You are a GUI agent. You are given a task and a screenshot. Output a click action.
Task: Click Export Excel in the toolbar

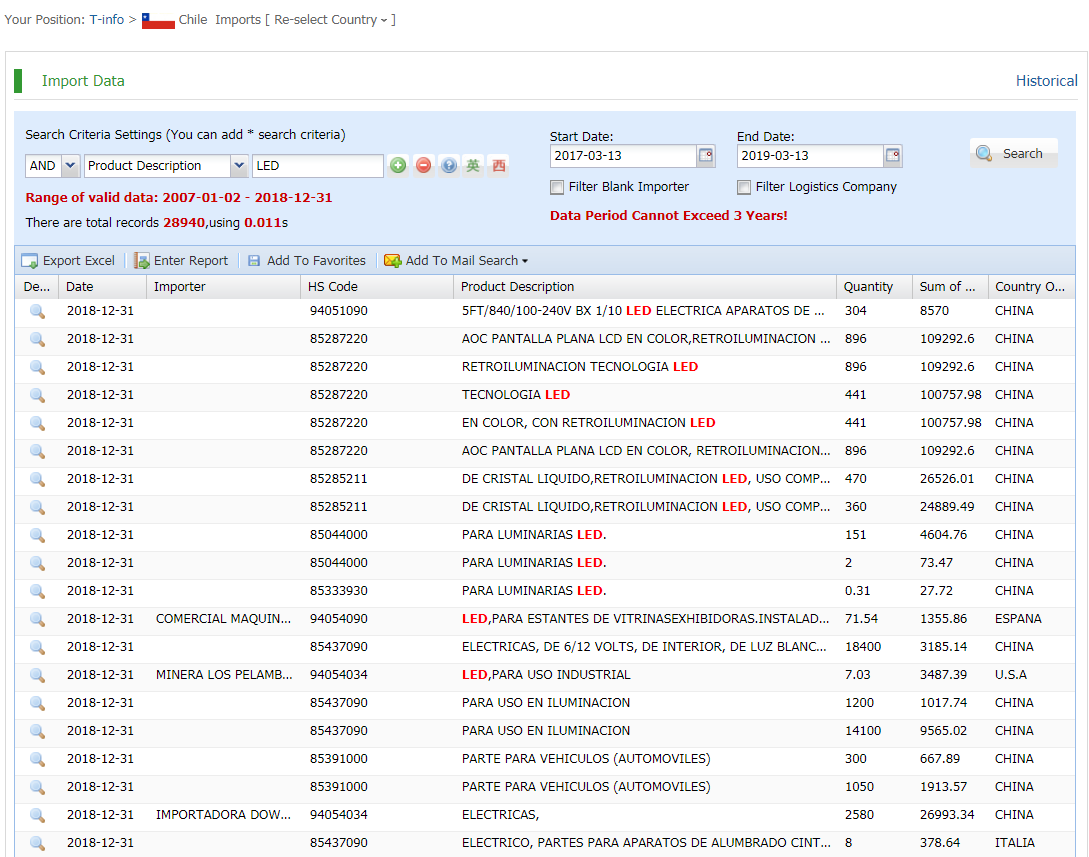[68, 261]
